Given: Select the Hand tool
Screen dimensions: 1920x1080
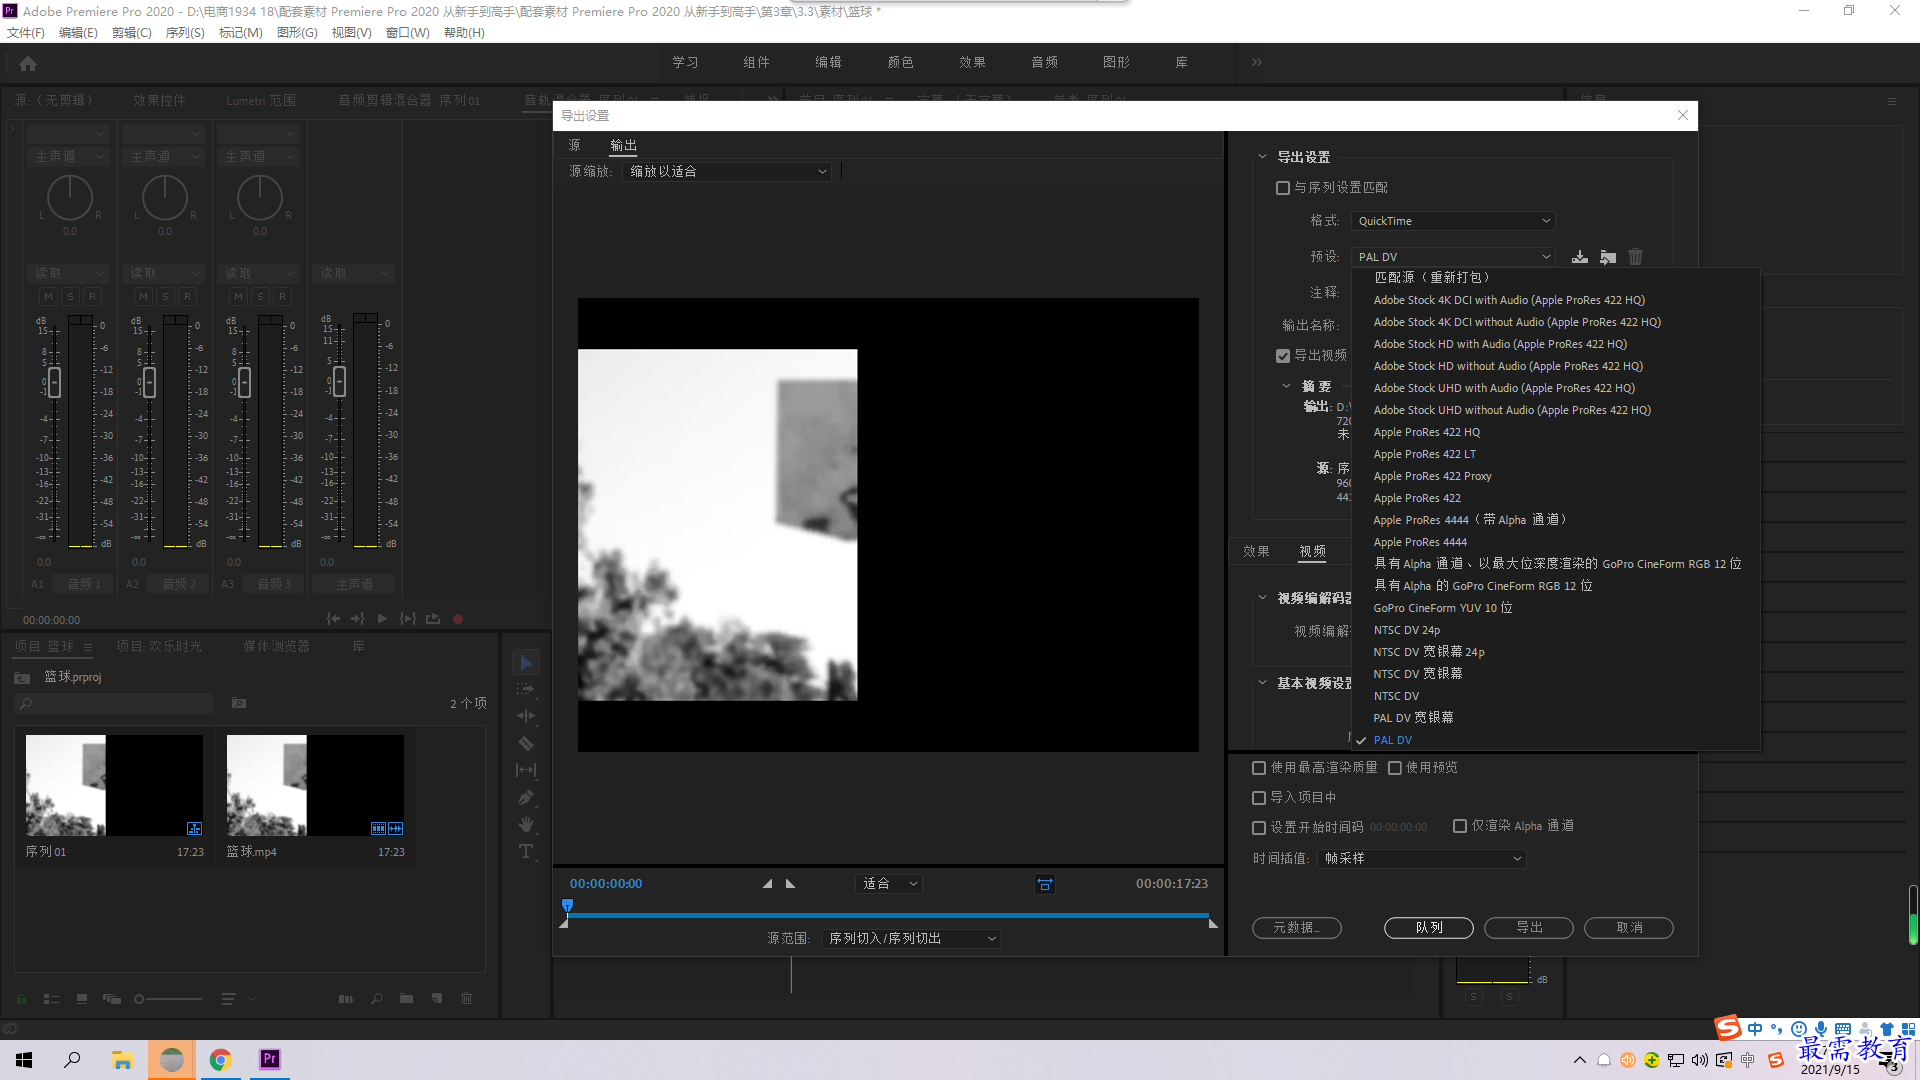Looking at the screenshot, I should tap(526, 824).
